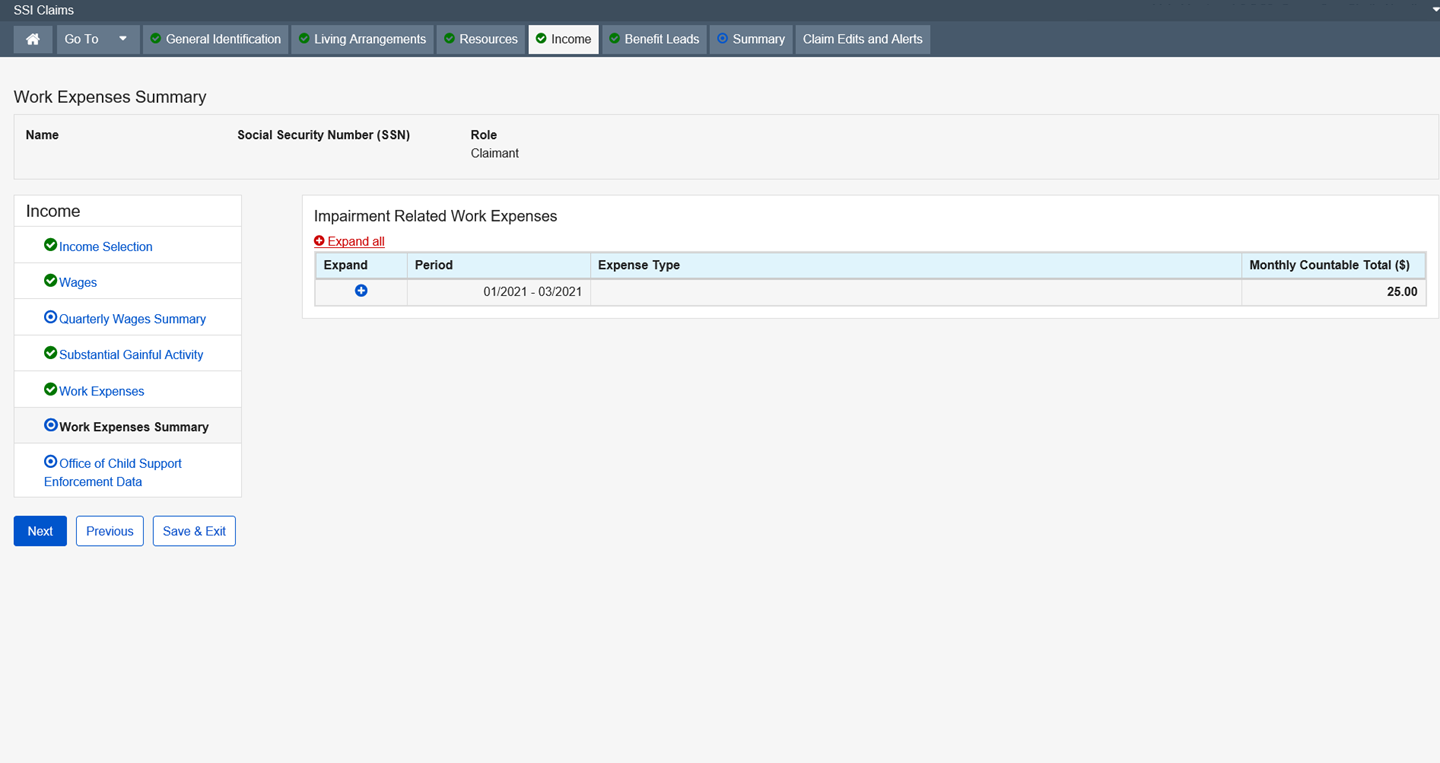Select the Resources tab
Image resolution: width=1440 pixels, height=763 pixels.
[x=481, y=39]
